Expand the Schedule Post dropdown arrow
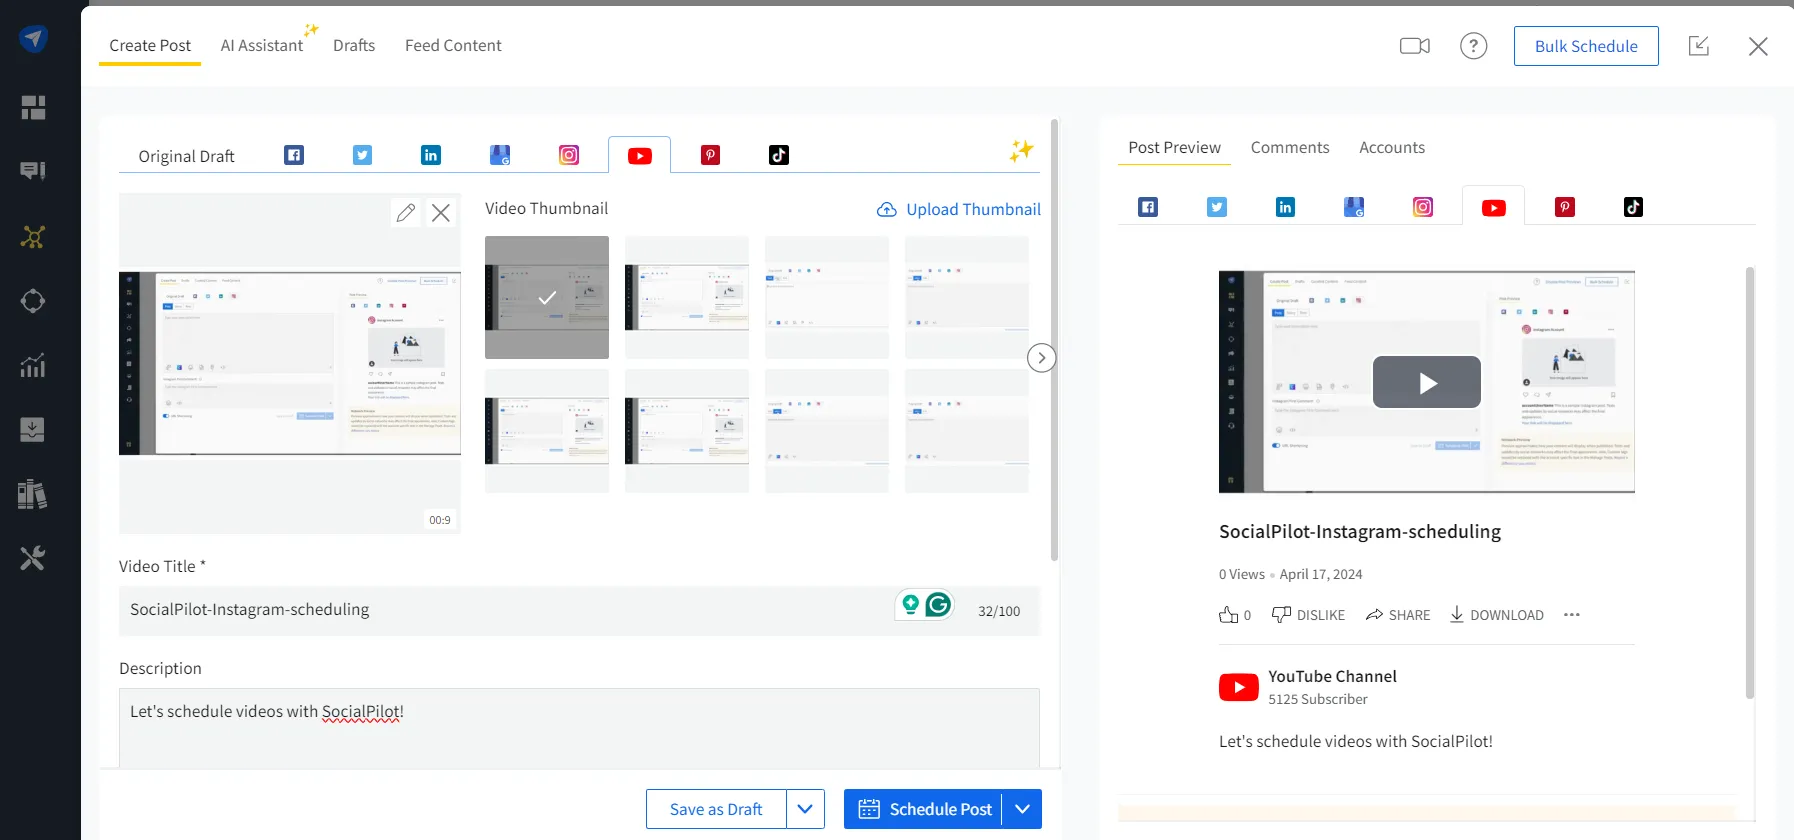Screen dimensions: 1794x840 (x=1022, y=809)
